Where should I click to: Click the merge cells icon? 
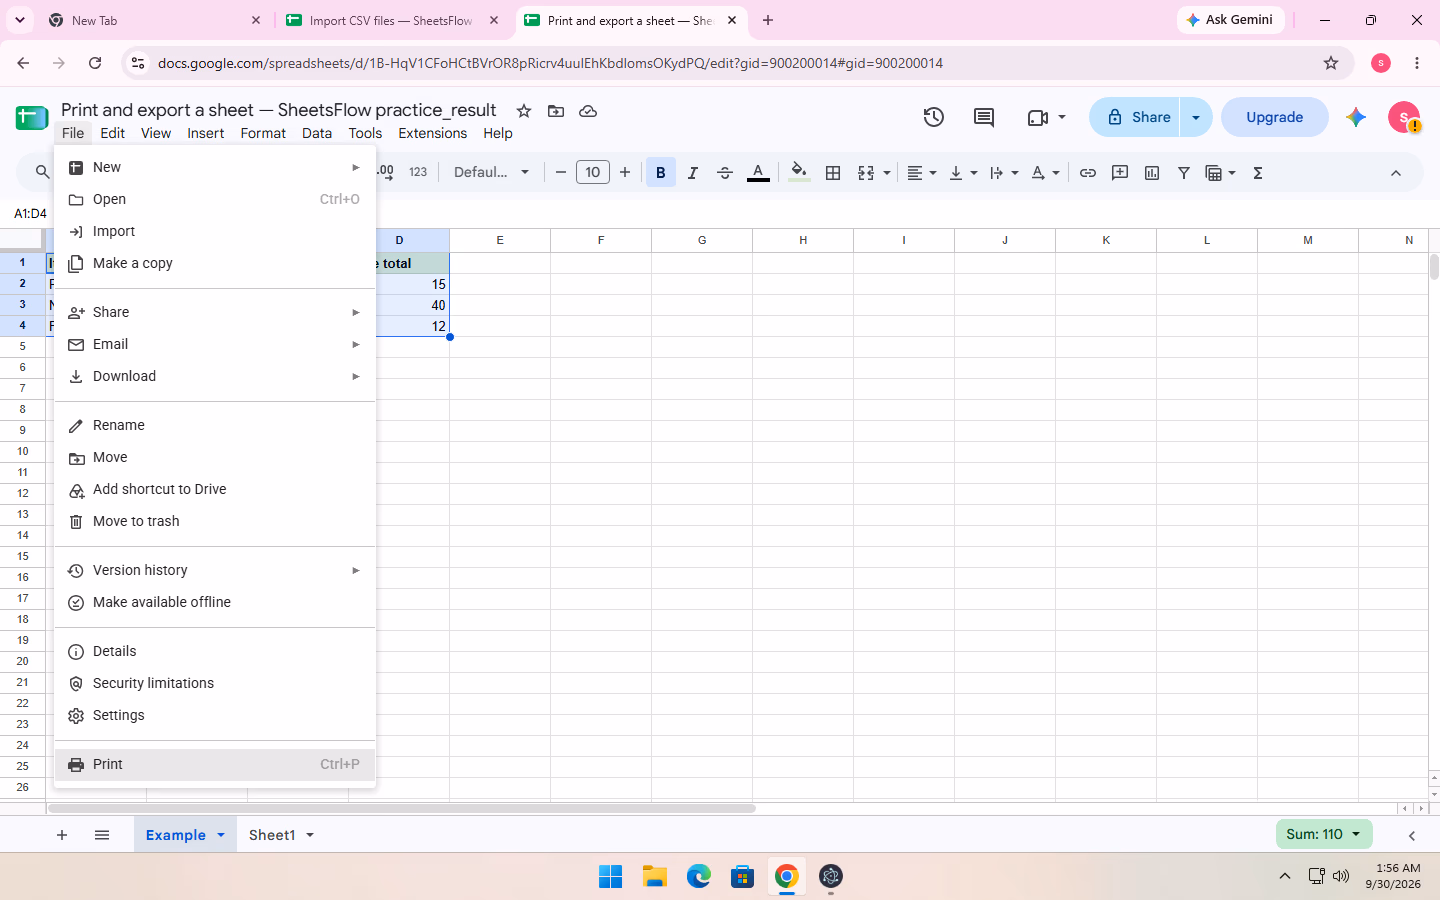[866, 173]
